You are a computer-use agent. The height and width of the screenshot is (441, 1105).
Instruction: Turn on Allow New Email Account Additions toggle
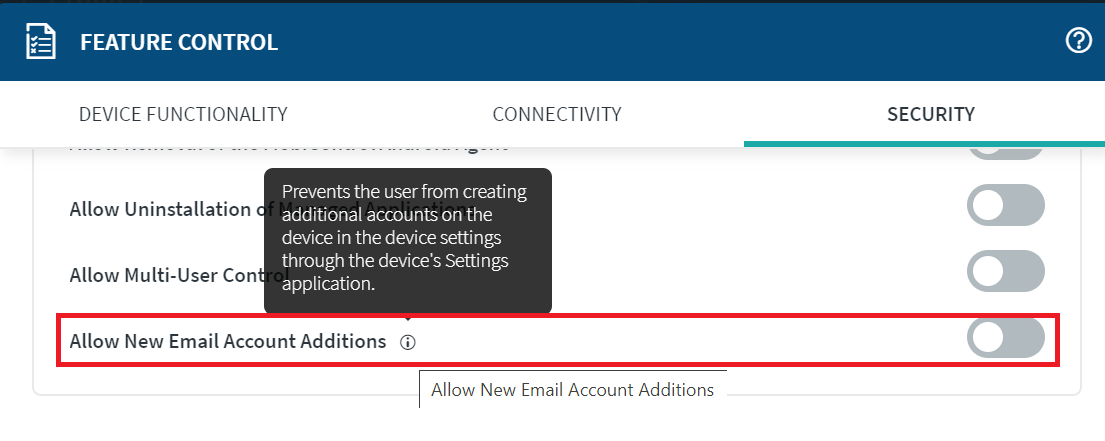click(x=1005, y=338)
